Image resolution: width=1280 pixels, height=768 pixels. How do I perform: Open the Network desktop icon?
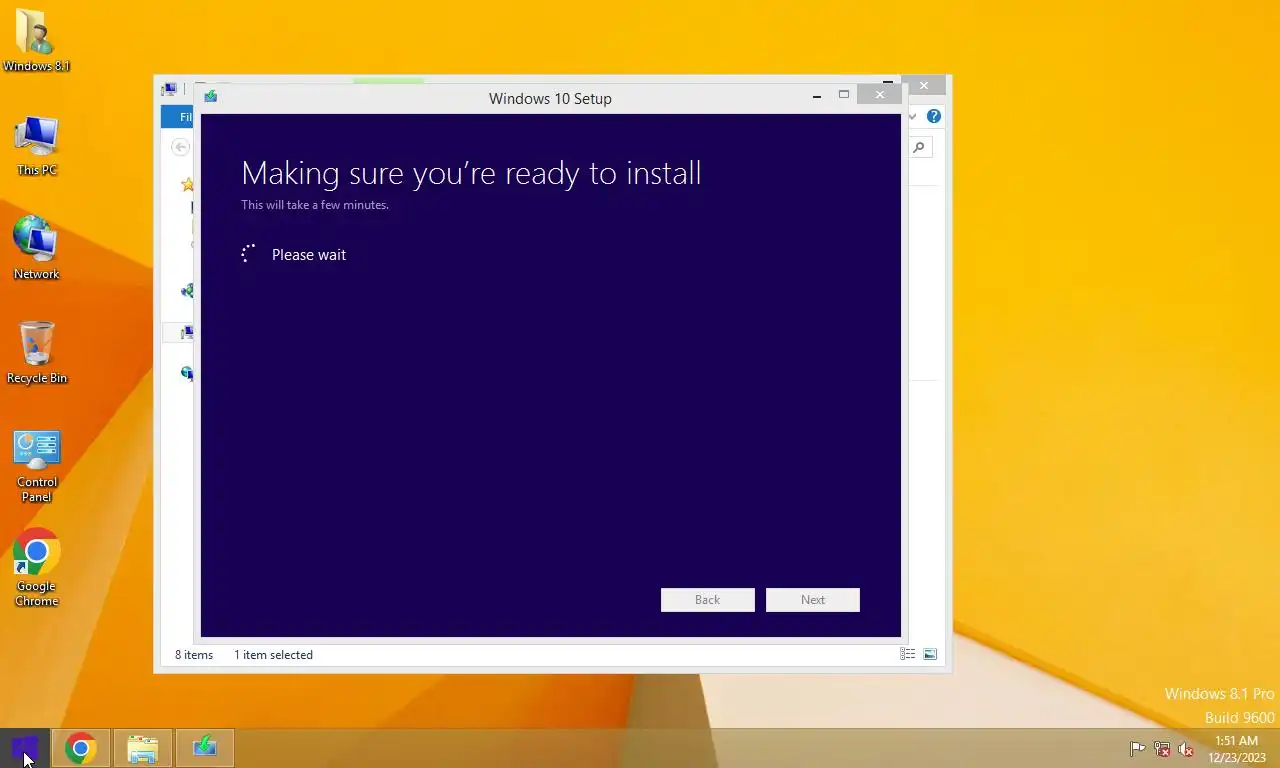tap(36, 248)
